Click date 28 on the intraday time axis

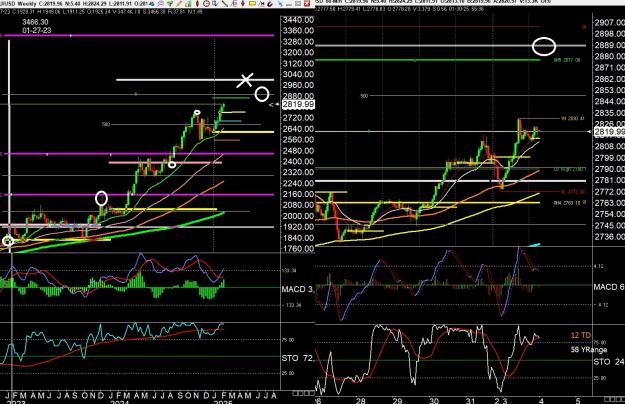pyautogui.click(x=361, y=400)
